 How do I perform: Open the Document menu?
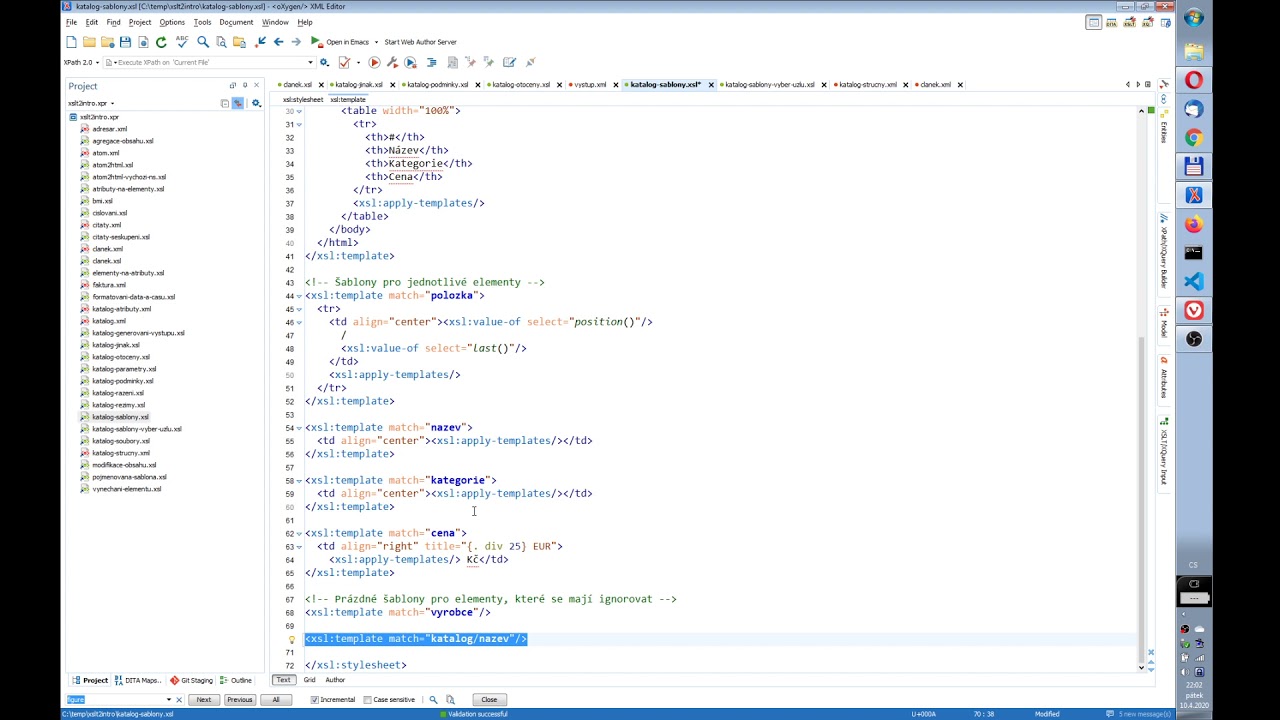point(236,22)
